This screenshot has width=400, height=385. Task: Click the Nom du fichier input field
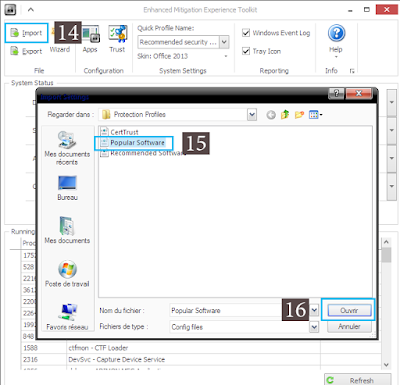tap(240, 310)
